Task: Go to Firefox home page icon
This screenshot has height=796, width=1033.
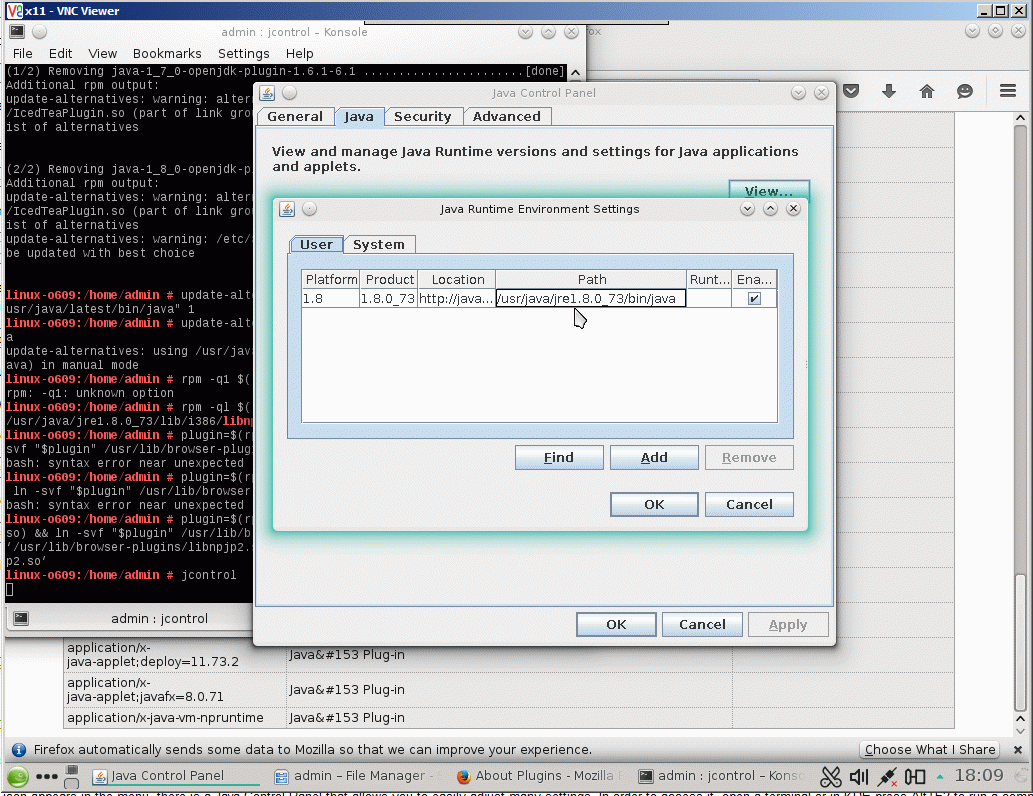Action: pos(927,91)
